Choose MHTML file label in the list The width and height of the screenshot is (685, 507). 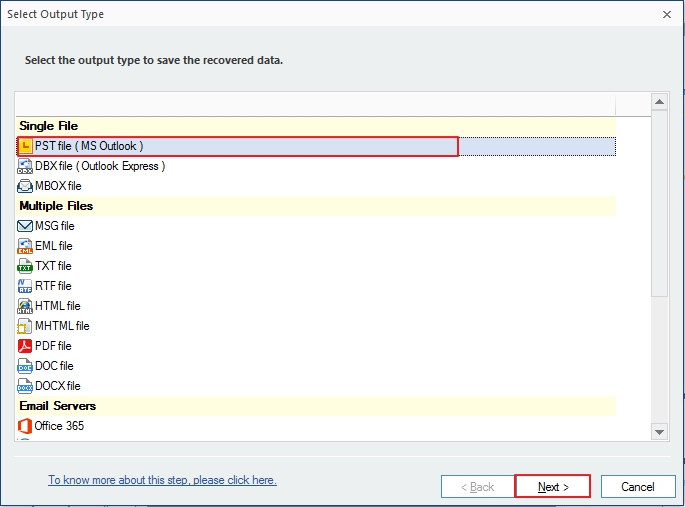62,326
